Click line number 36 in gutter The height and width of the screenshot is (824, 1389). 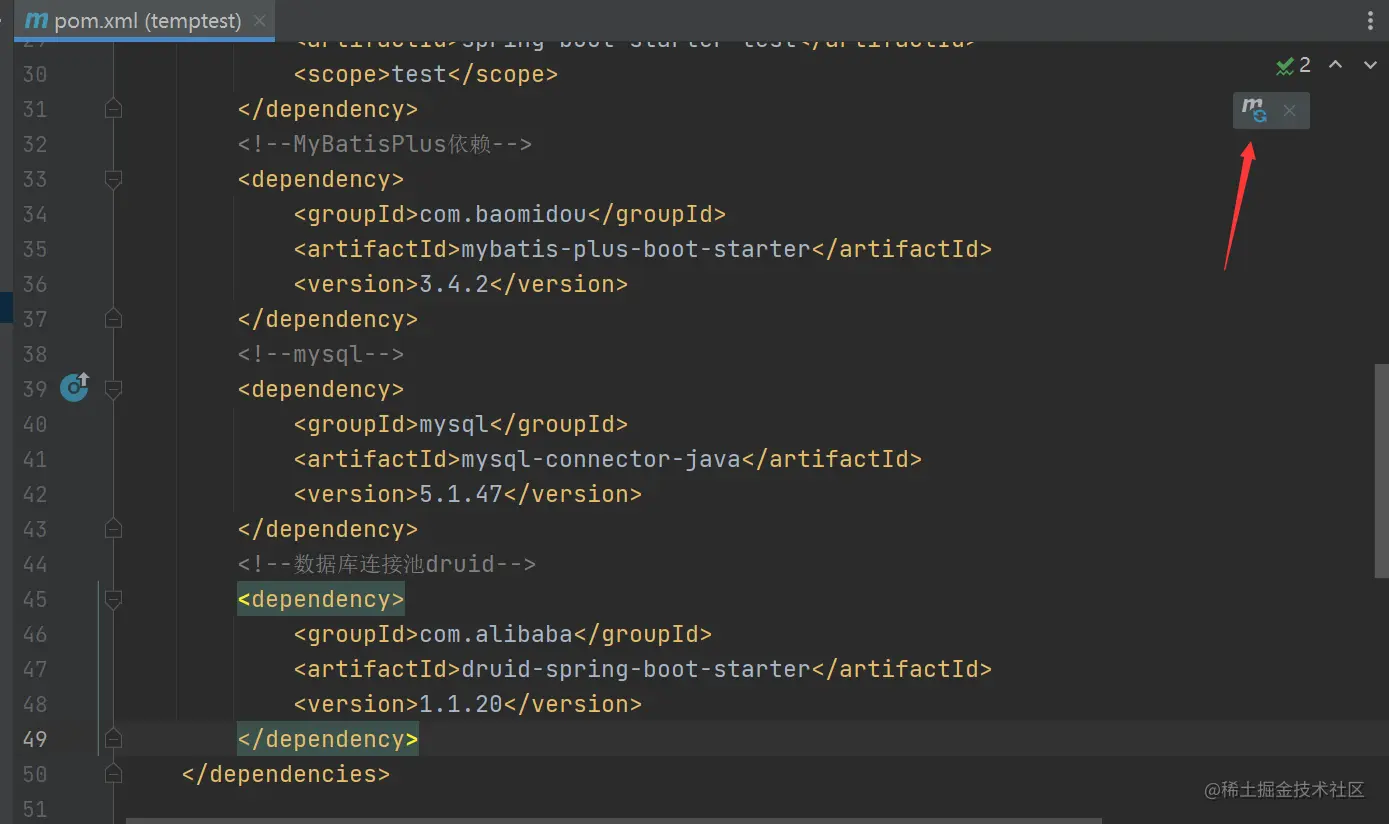pyautogui.click(x=35, y=284)
